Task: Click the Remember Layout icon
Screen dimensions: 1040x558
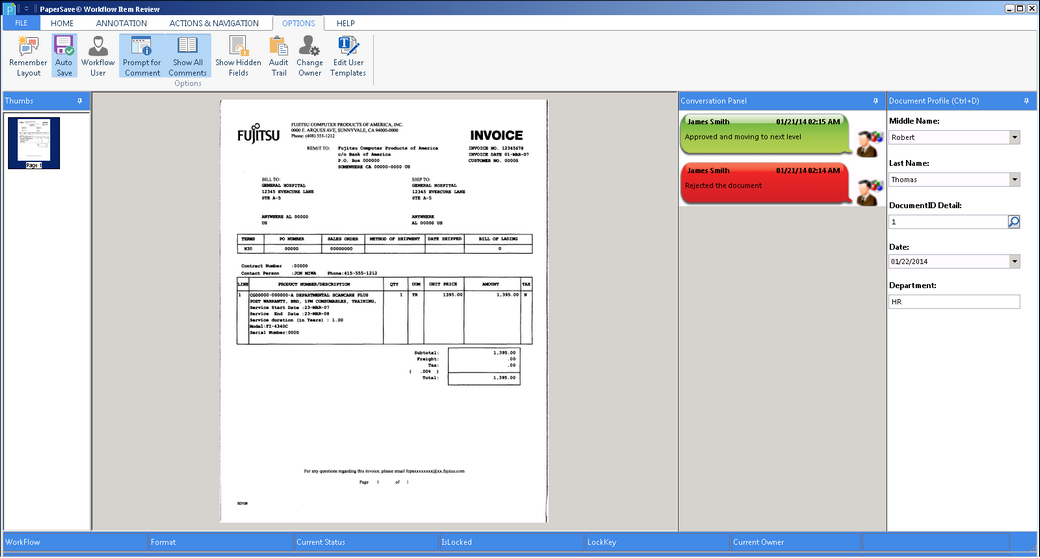Action: (x=28, y=46)
